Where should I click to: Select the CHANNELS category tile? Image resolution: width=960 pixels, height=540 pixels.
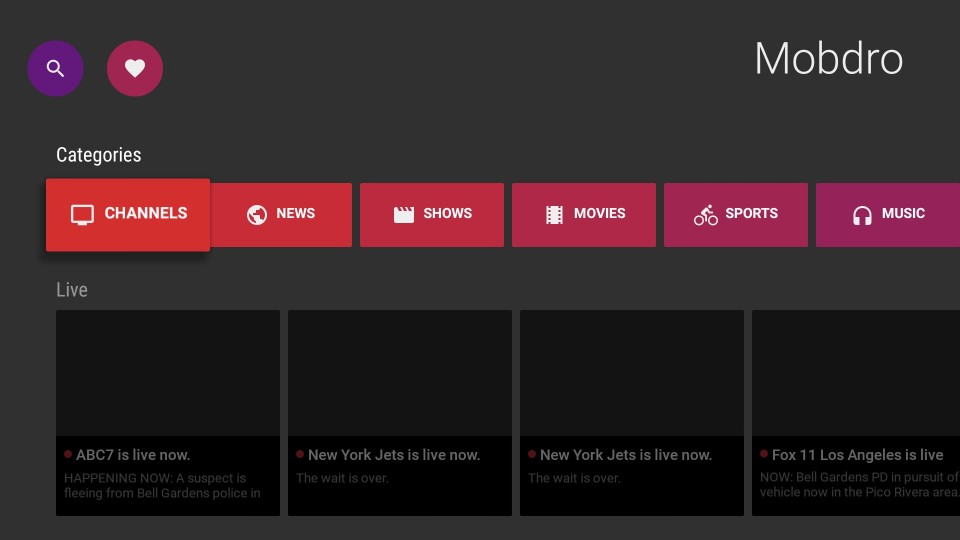click(128, 214)
